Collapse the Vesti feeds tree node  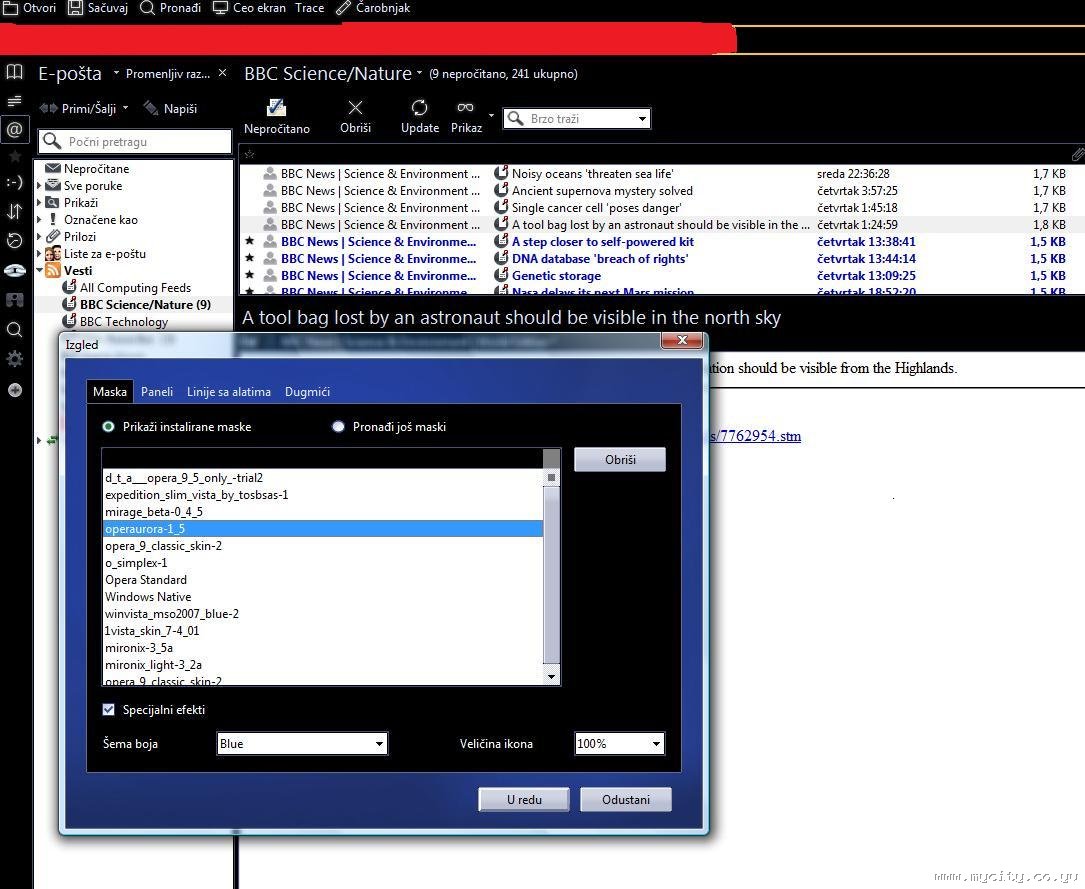[x=40, y=271]
